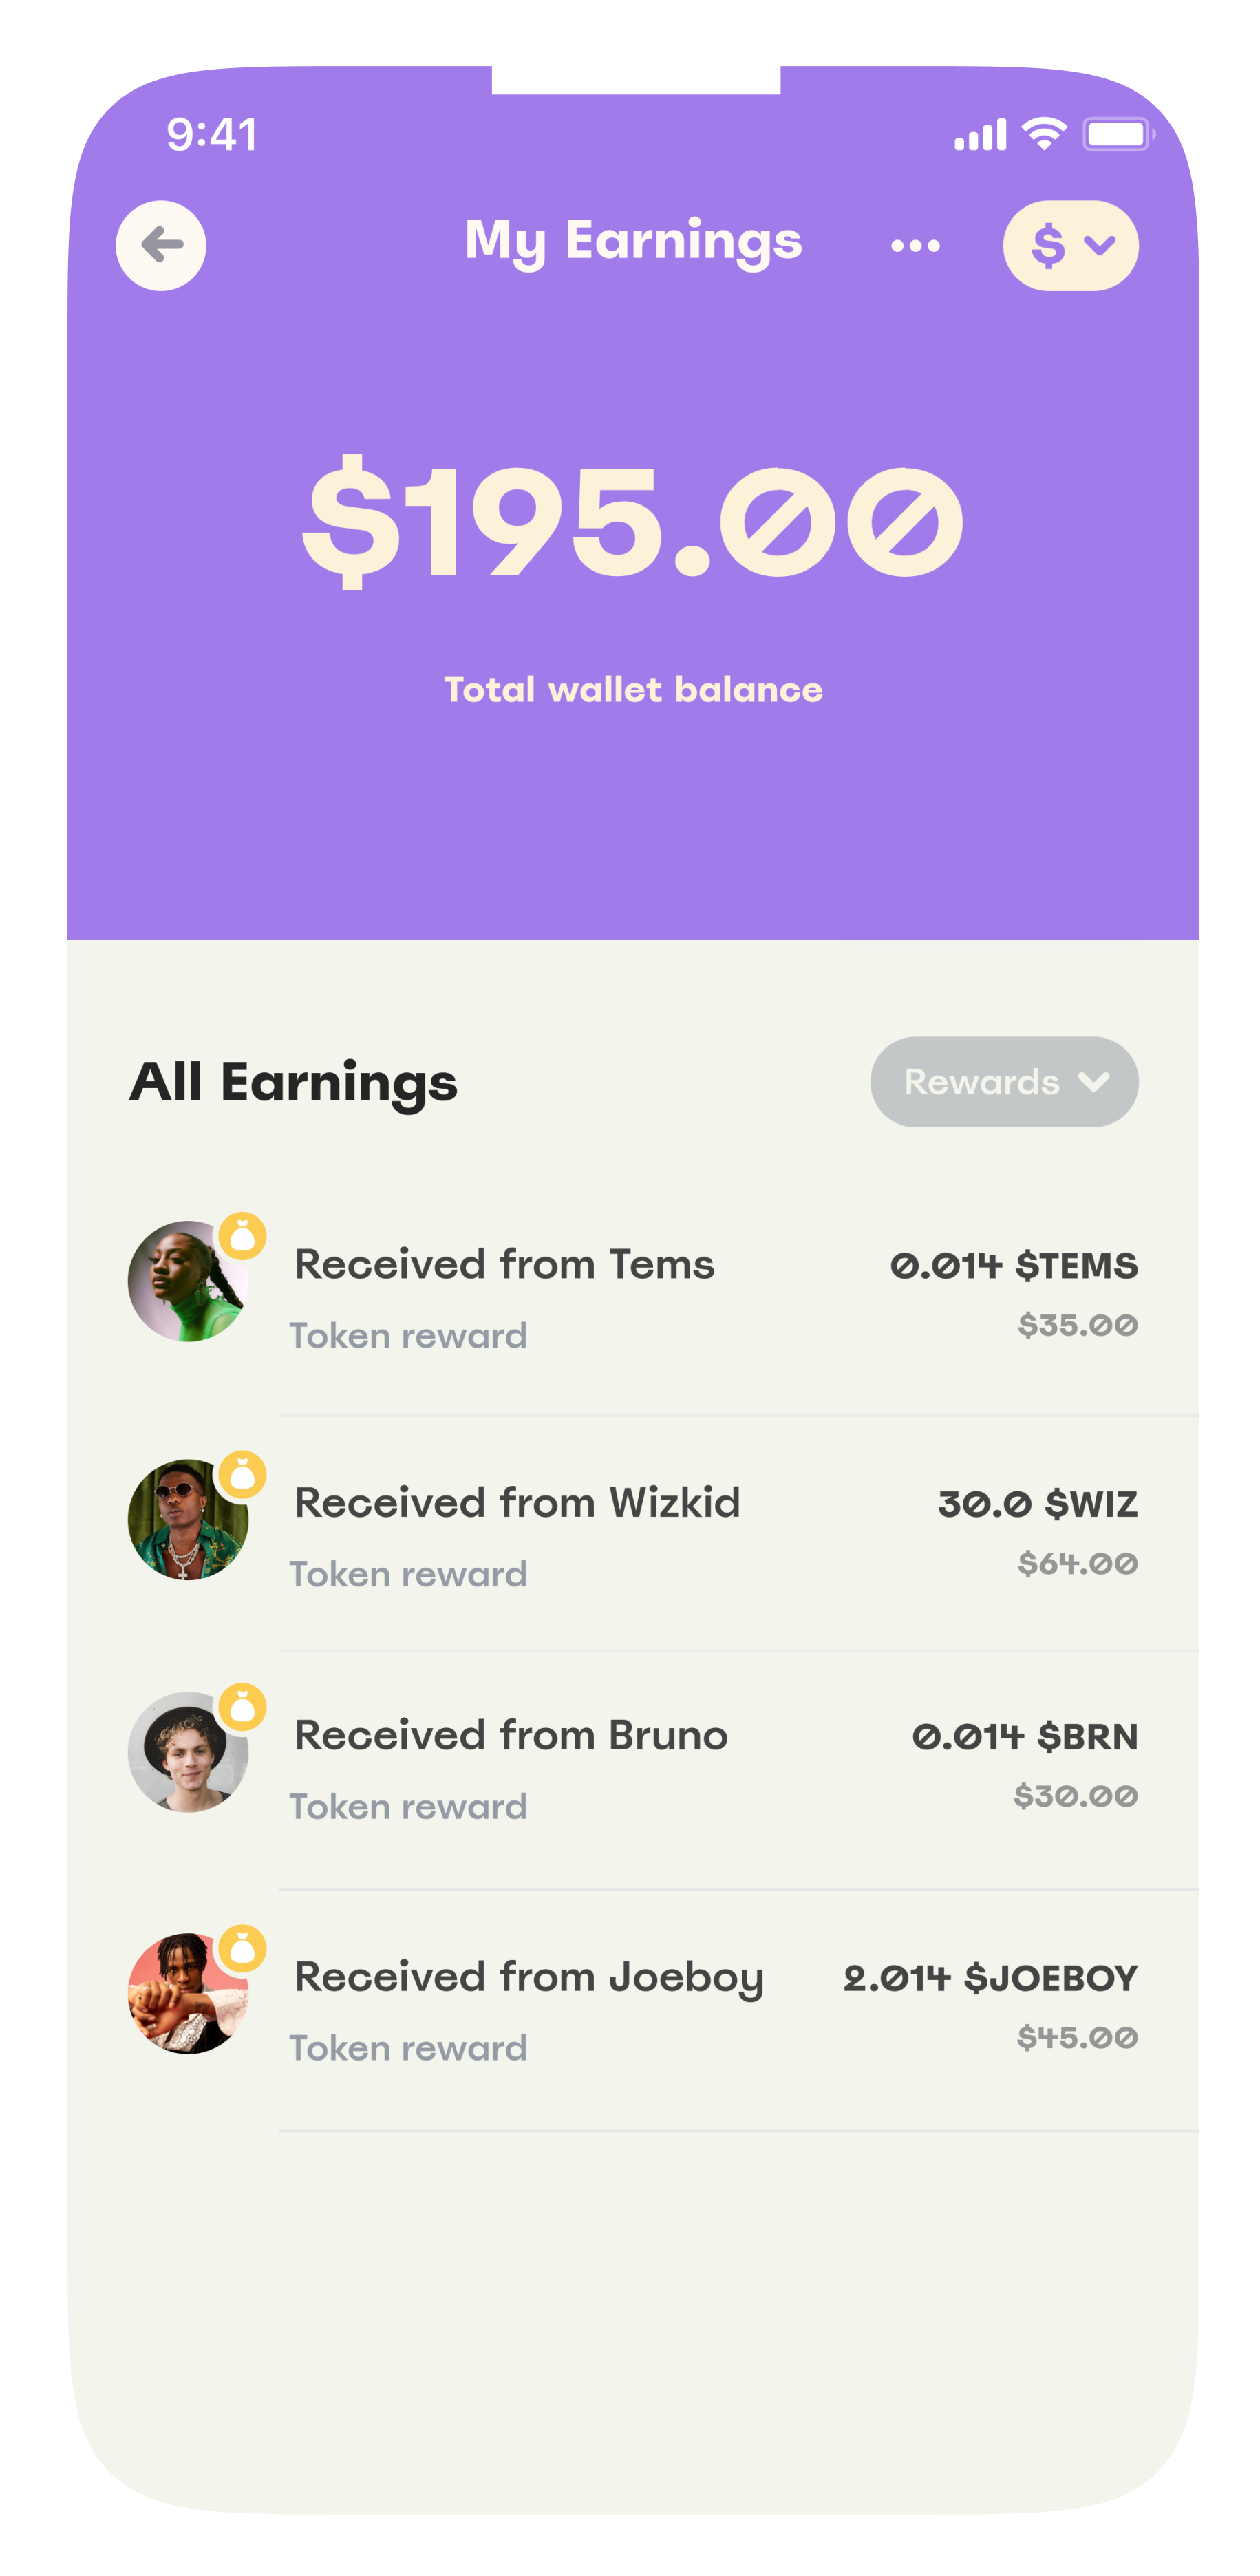The height and width of the screenshot is (2576, 1260).
Task: Open Bruno profile avatar
Action: [187, 1752]
